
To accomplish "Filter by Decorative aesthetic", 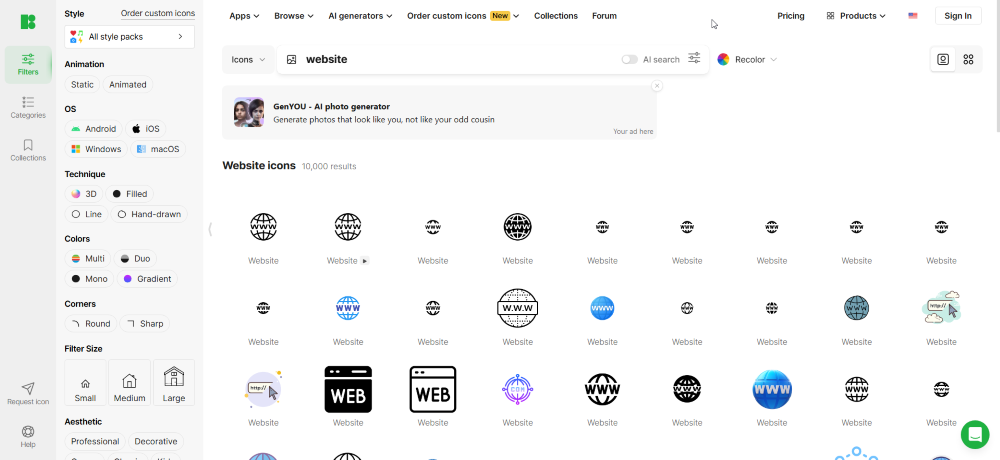I will point(156,441).
